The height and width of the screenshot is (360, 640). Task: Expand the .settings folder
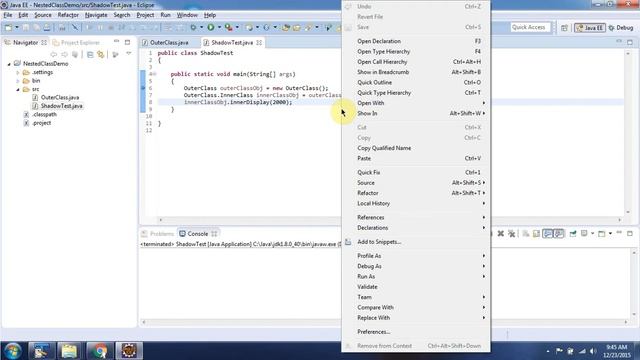(18, 72)
